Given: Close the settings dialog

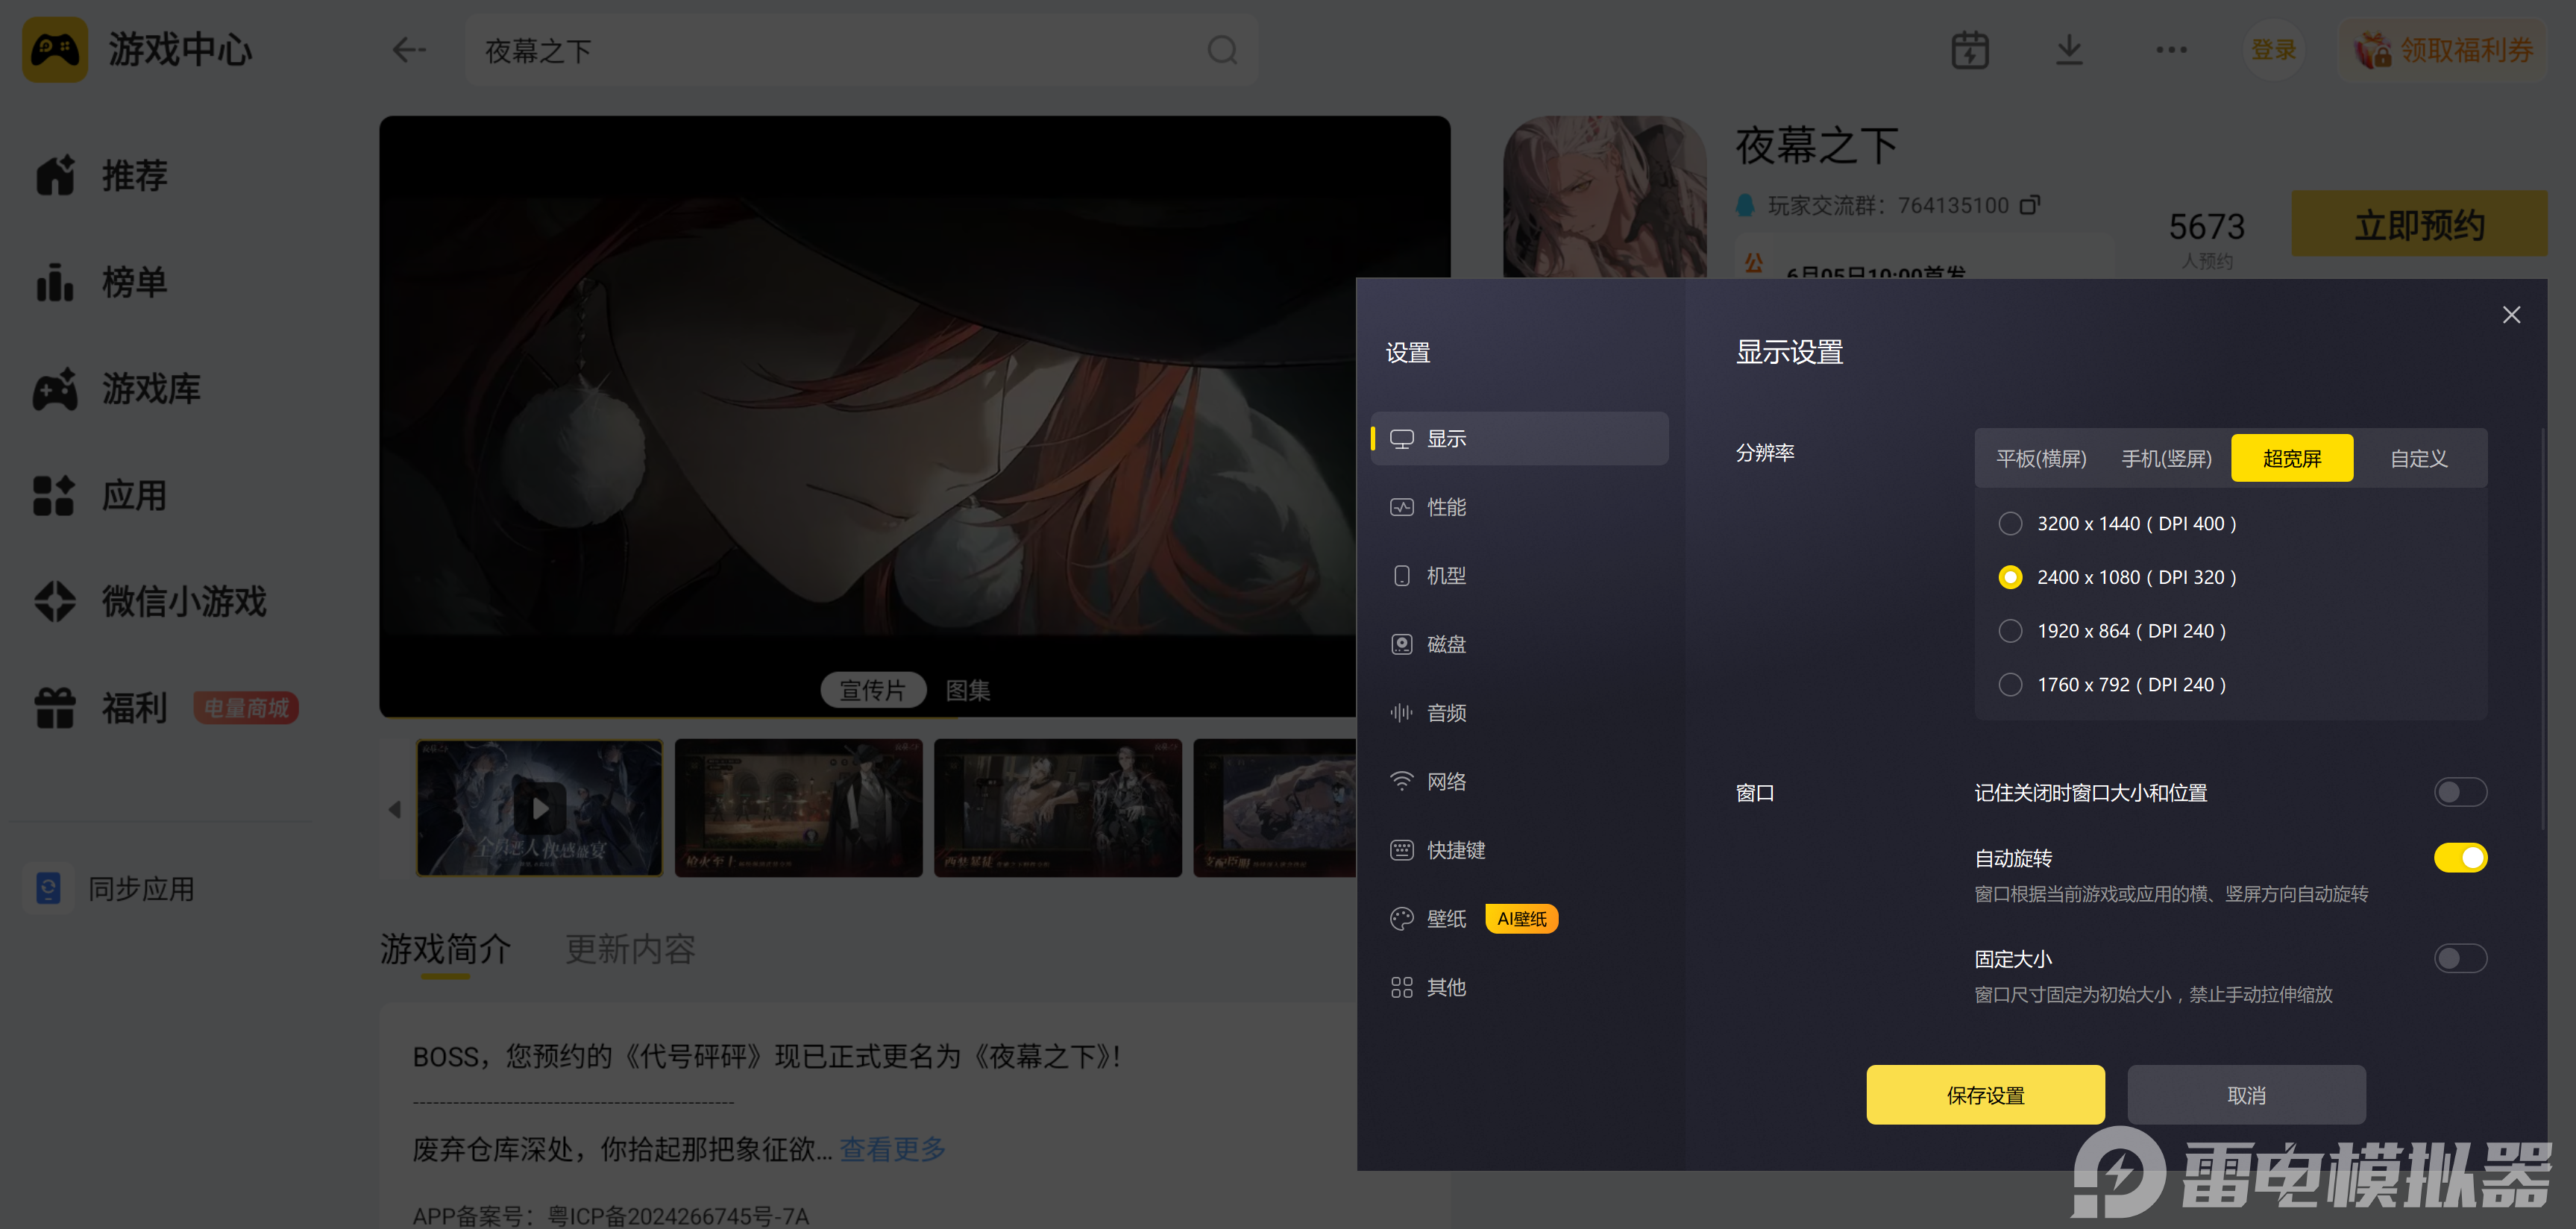Looking at the screenshot, I should (2510, 315).
